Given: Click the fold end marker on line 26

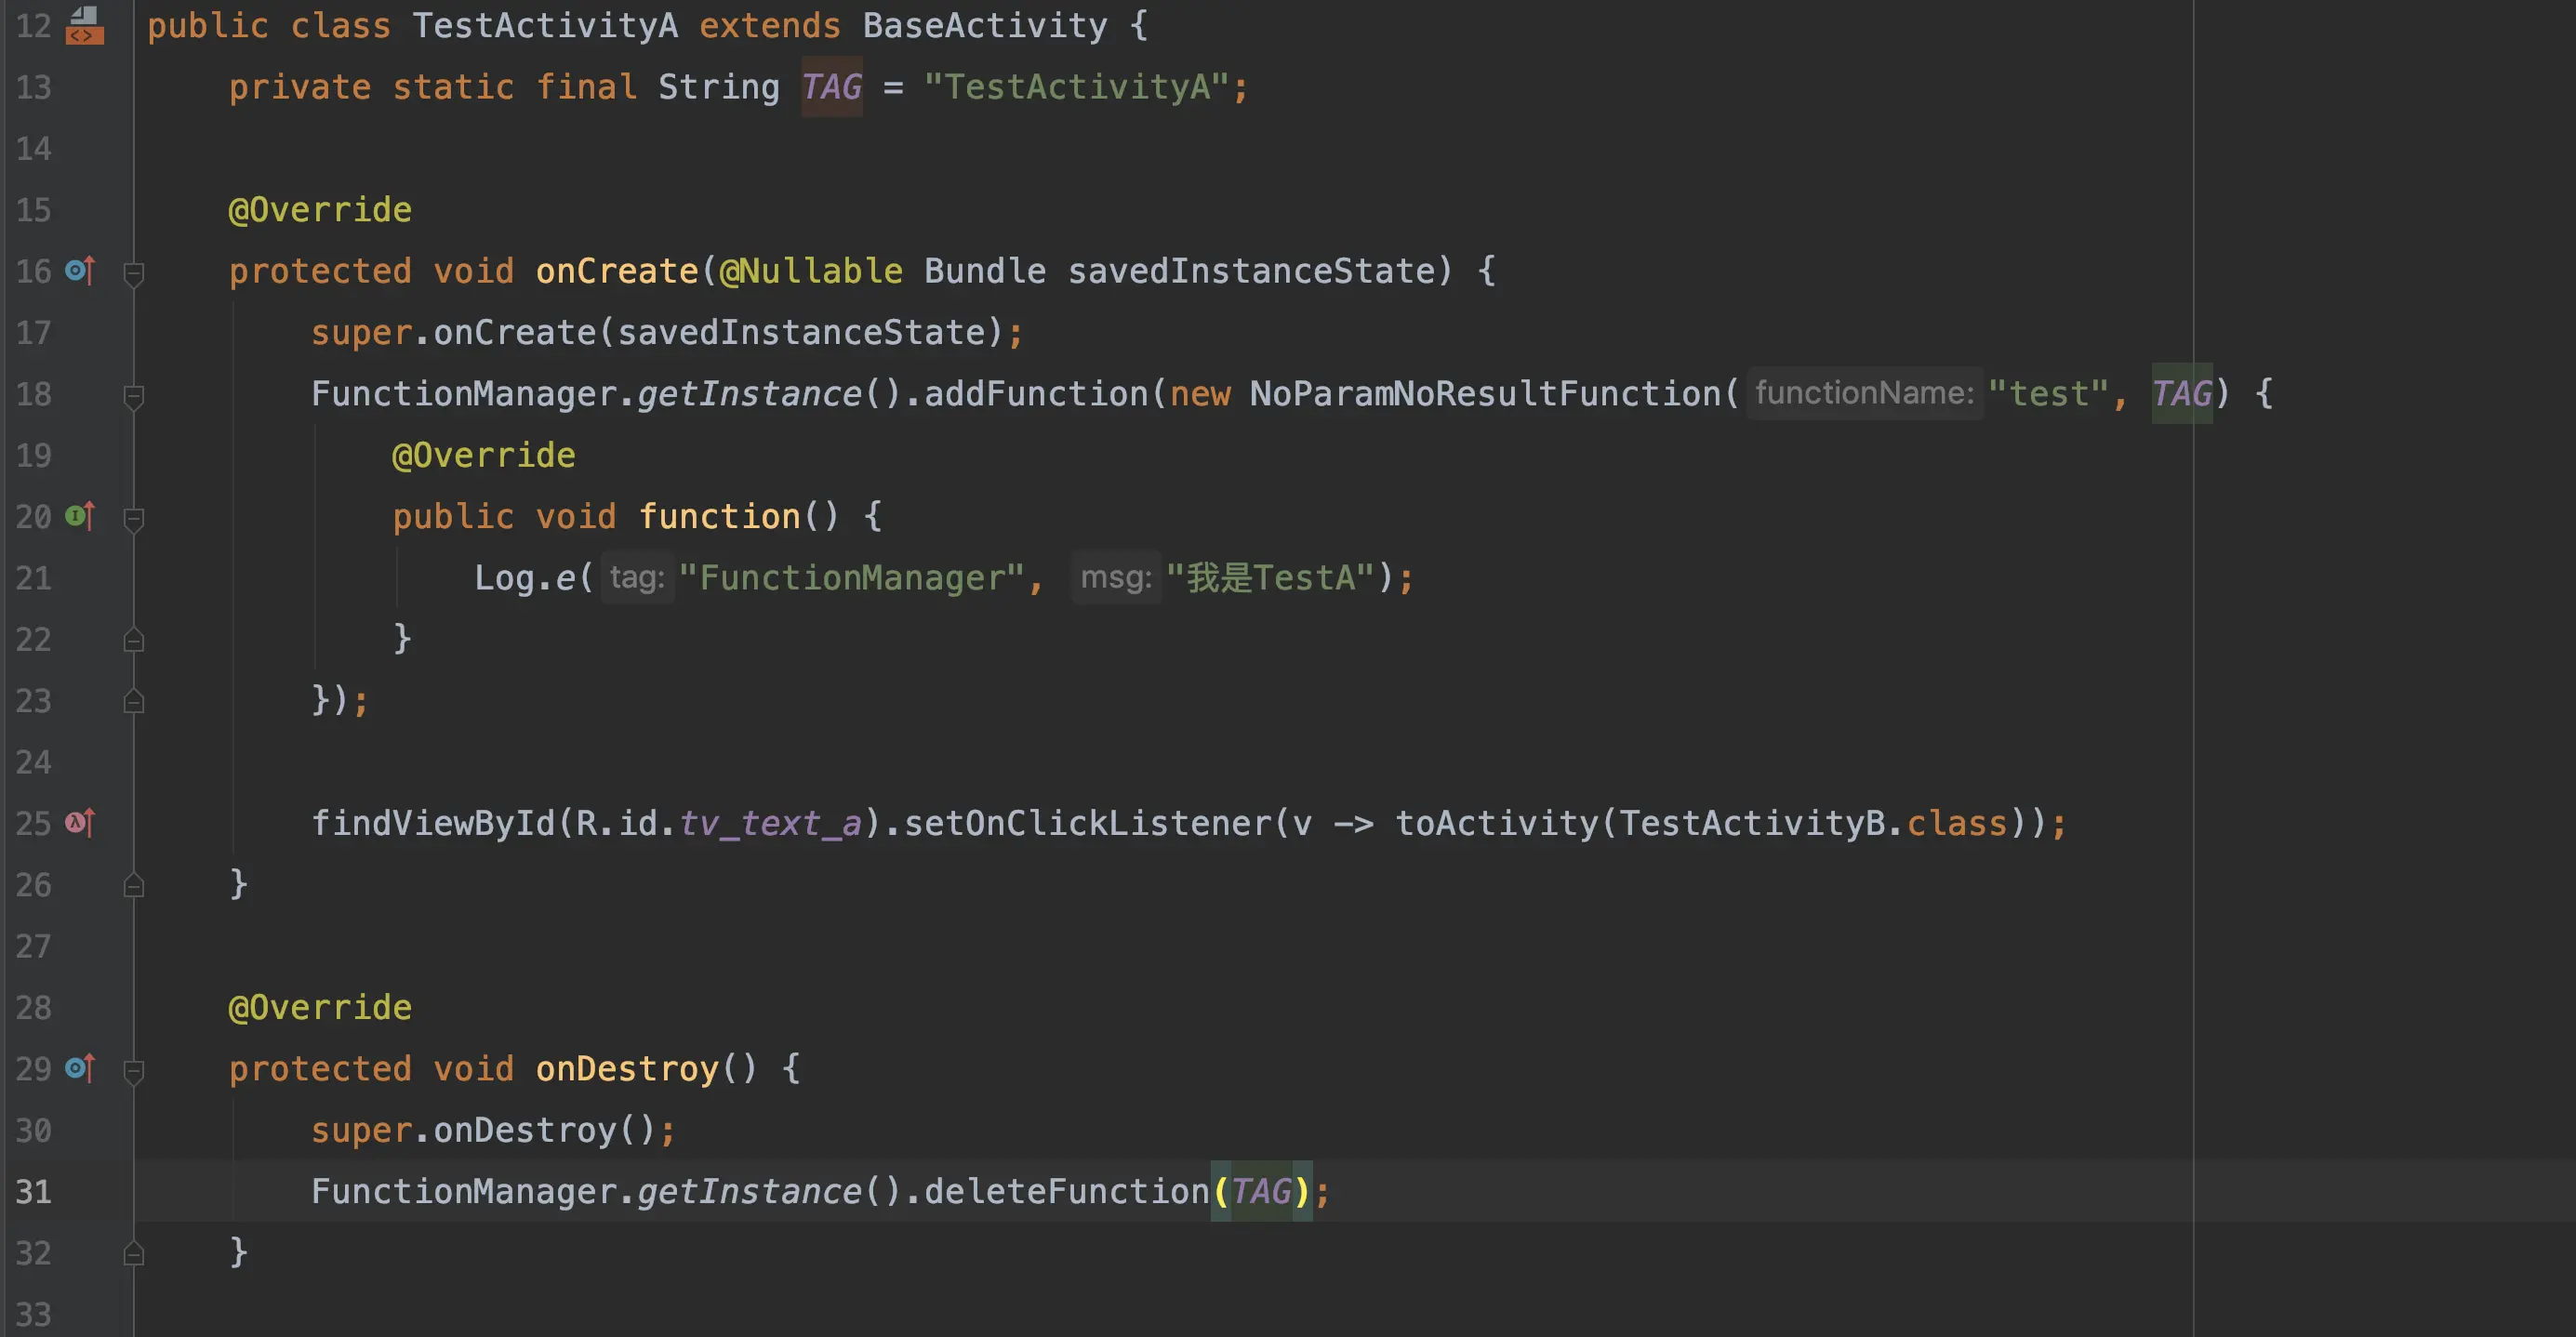Looking at the screenshot, I should click(x=133, y=885).
